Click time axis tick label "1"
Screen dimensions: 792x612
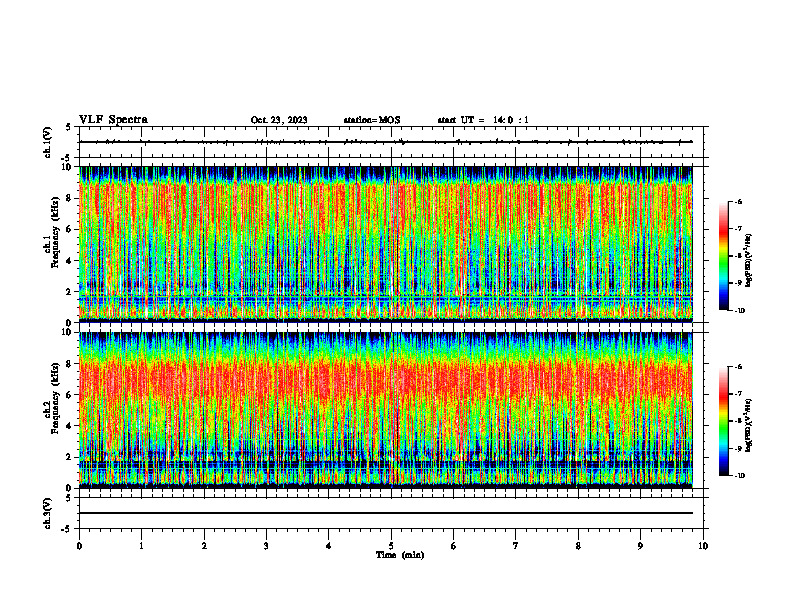tap(141, 546)
